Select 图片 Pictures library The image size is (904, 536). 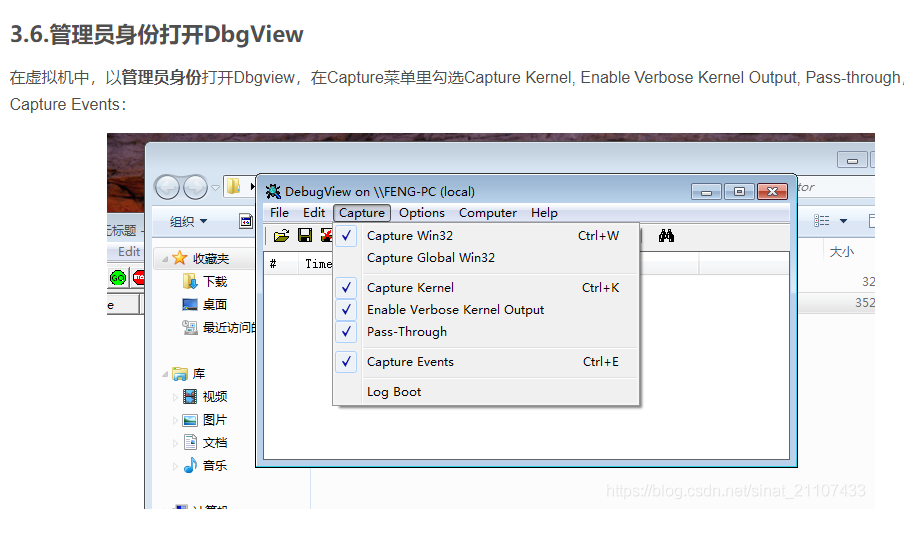(214, 420)
